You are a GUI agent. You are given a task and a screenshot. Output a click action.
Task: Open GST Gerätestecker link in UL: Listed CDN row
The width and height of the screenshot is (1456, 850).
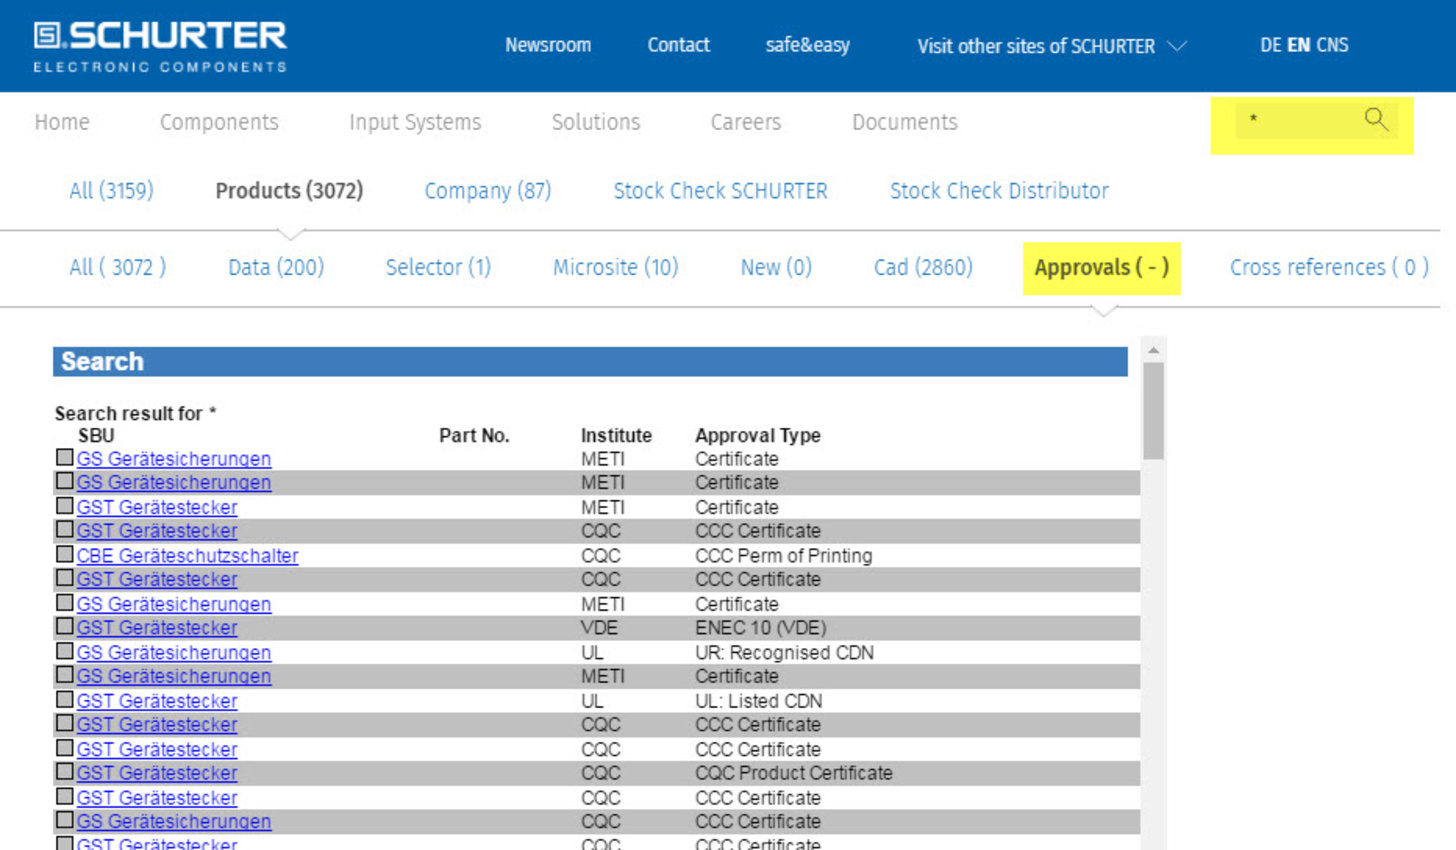point(157,701)
